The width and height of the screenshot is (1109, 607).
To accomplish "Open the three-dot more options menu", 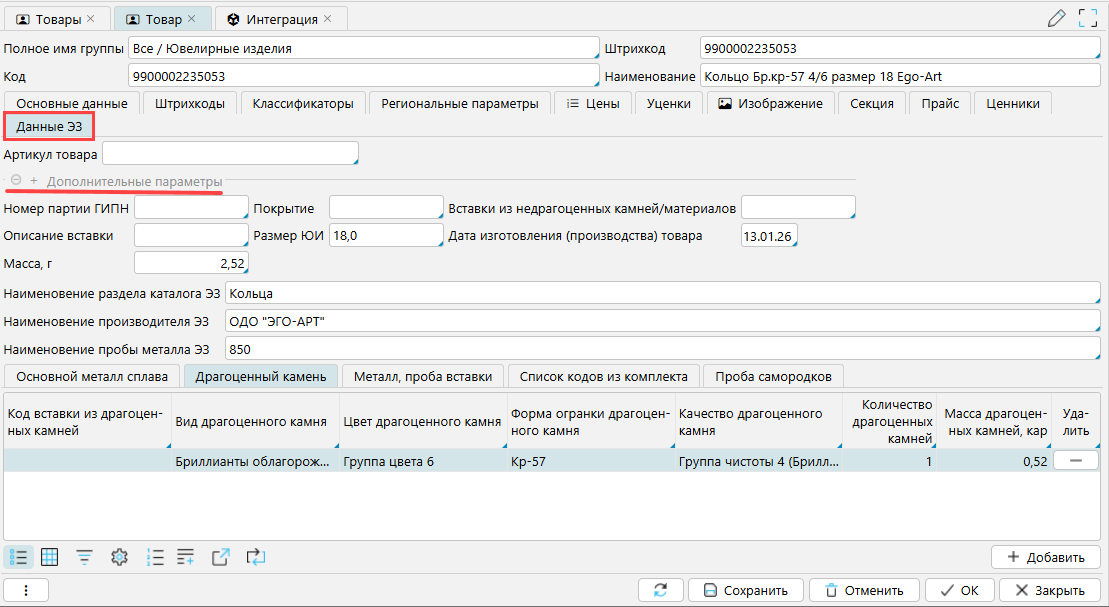I will (x=26, y=590).
